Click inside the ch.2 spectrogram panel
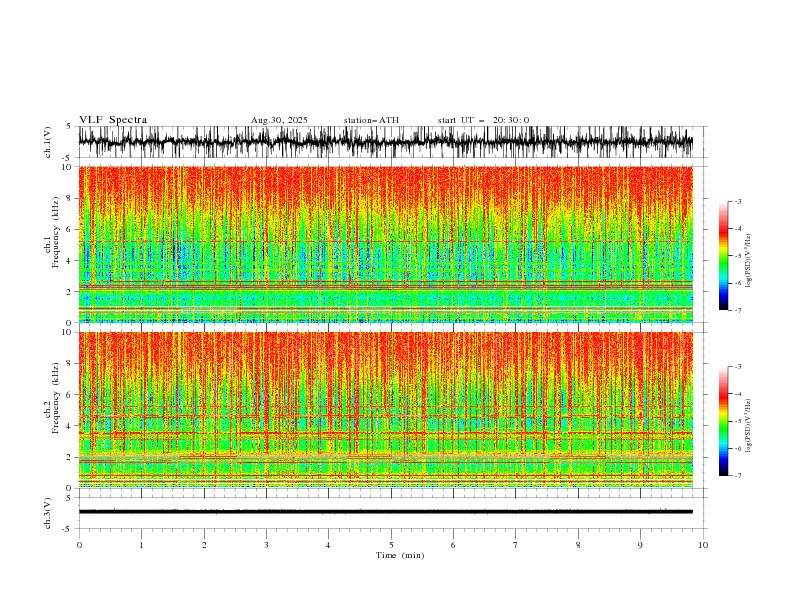The height and width of the screenshot is (612, 792). (385, 410)
